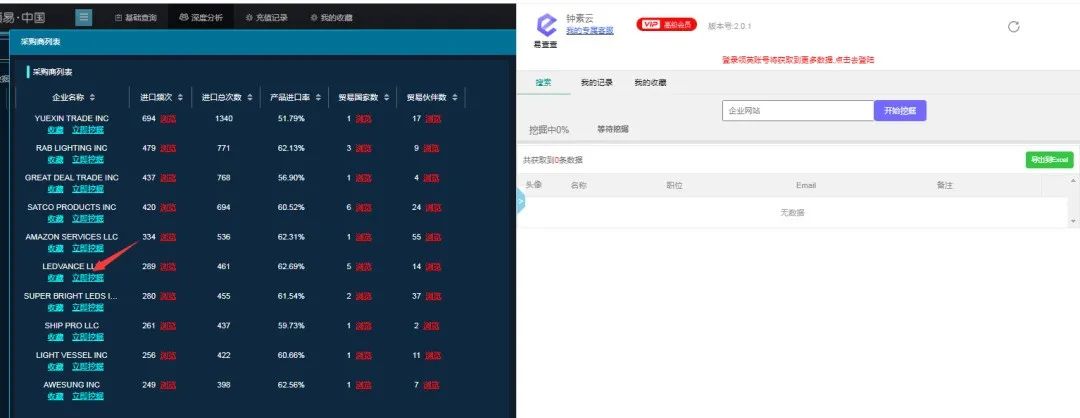Open 充值记录 menu item

point(267,18)
